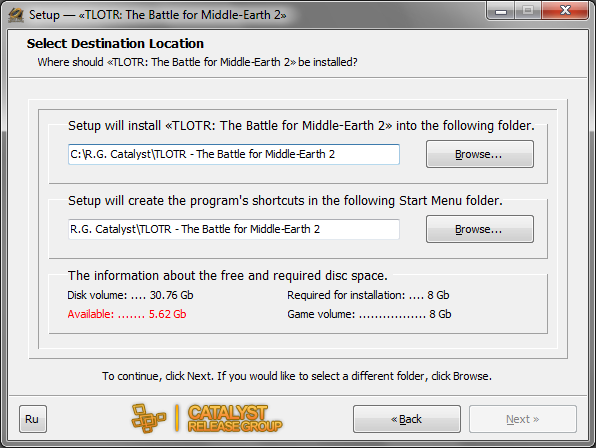Click the 'To continue, click Next' instruction text
The height and width of the screenshot is (448, 596).
297,376
